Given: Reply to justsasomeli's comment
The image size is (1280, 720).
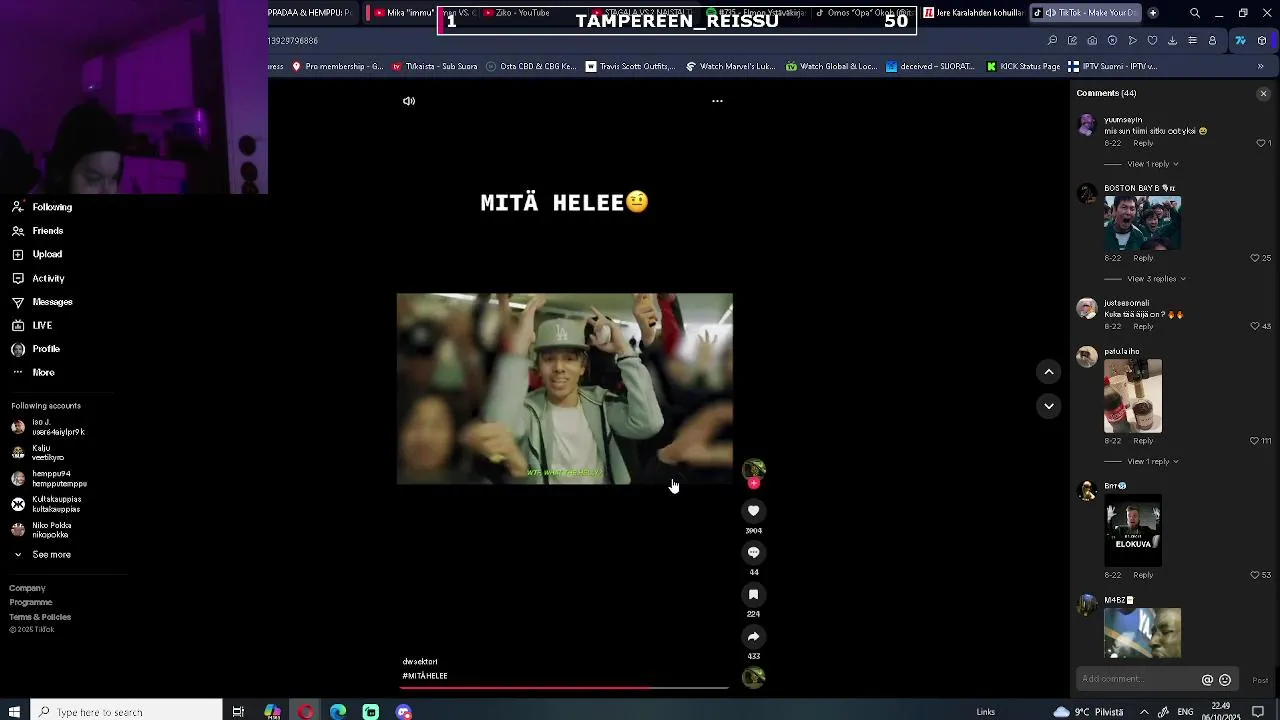Looking at the screenshot, I should (x=1143, y=326).
